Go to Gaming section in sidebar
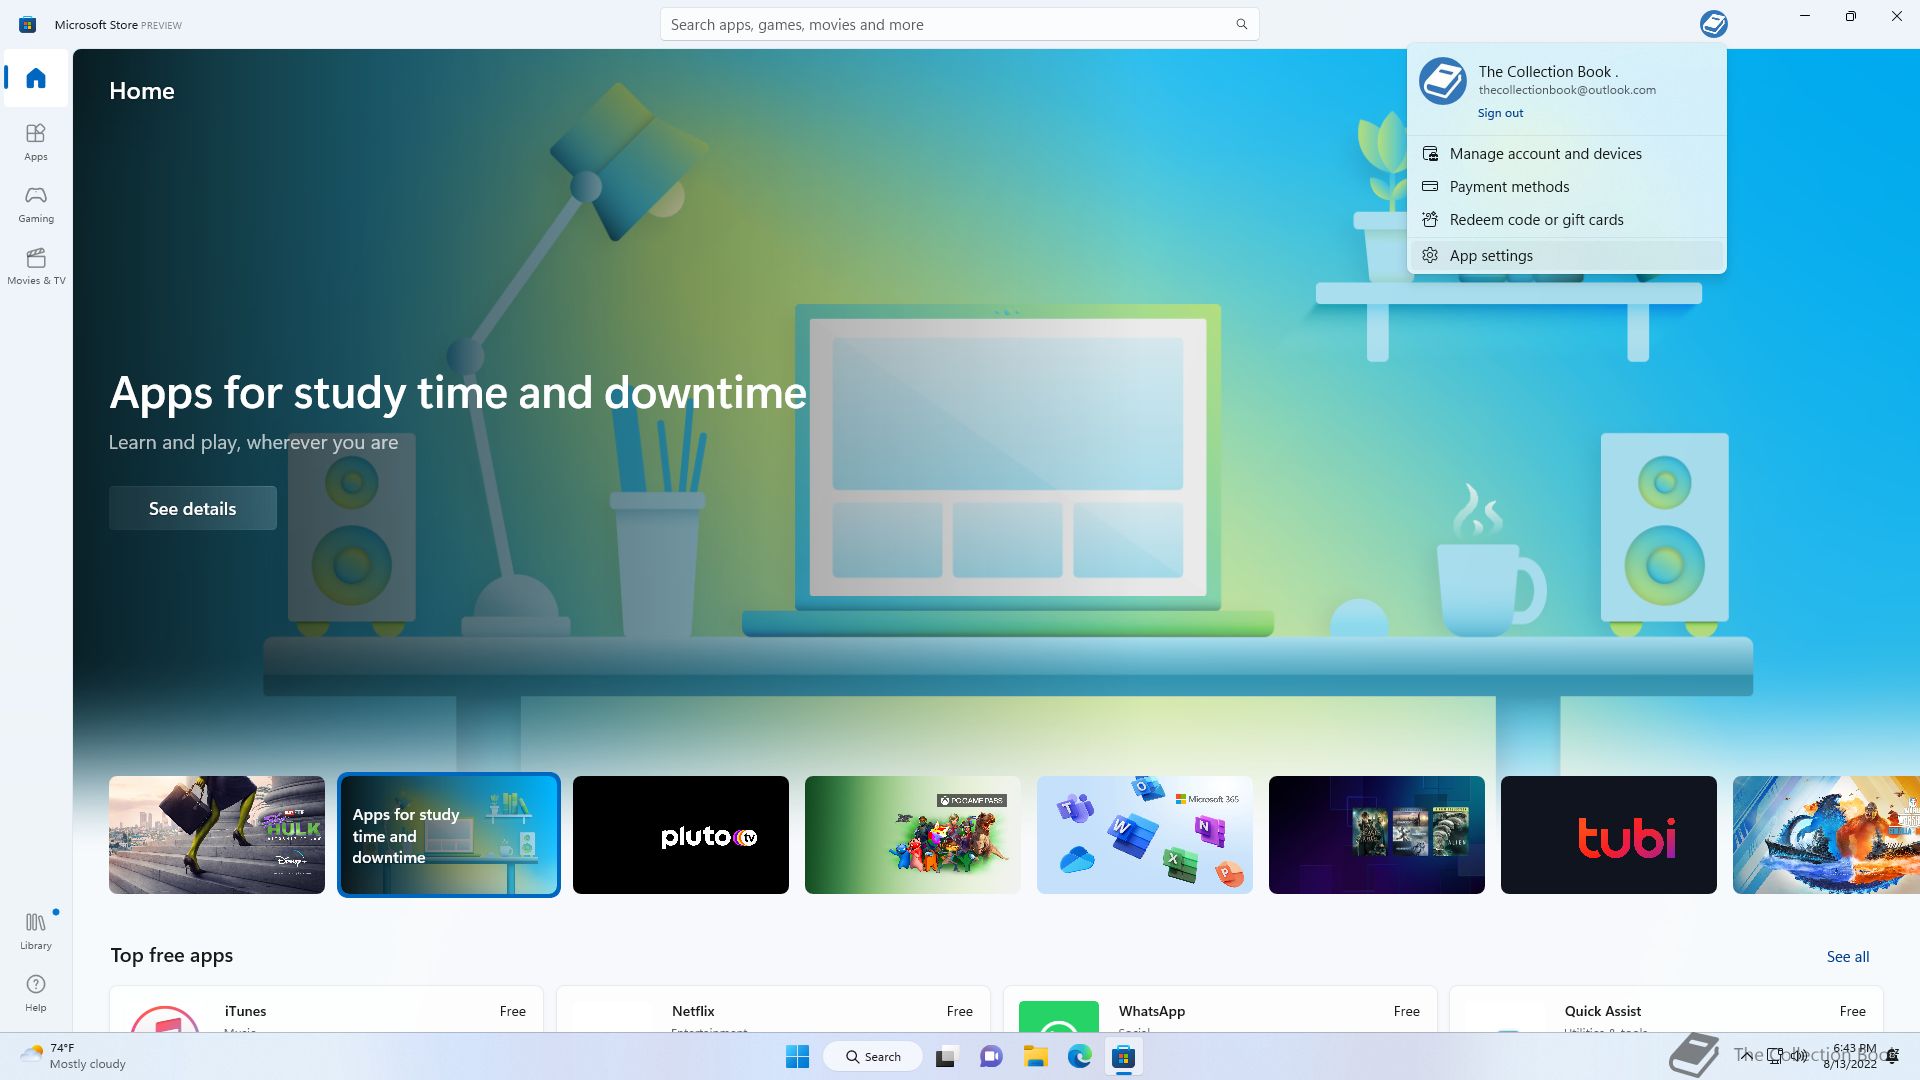The image size is (1920, 1080). pos(36,204)
